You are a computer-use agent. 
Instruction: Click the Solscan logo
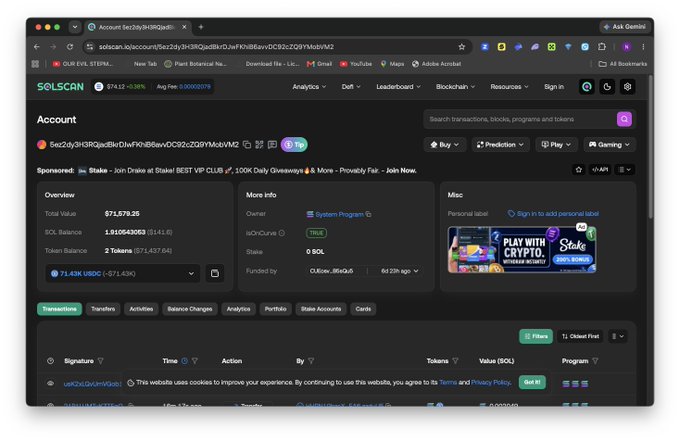(60, 87)
